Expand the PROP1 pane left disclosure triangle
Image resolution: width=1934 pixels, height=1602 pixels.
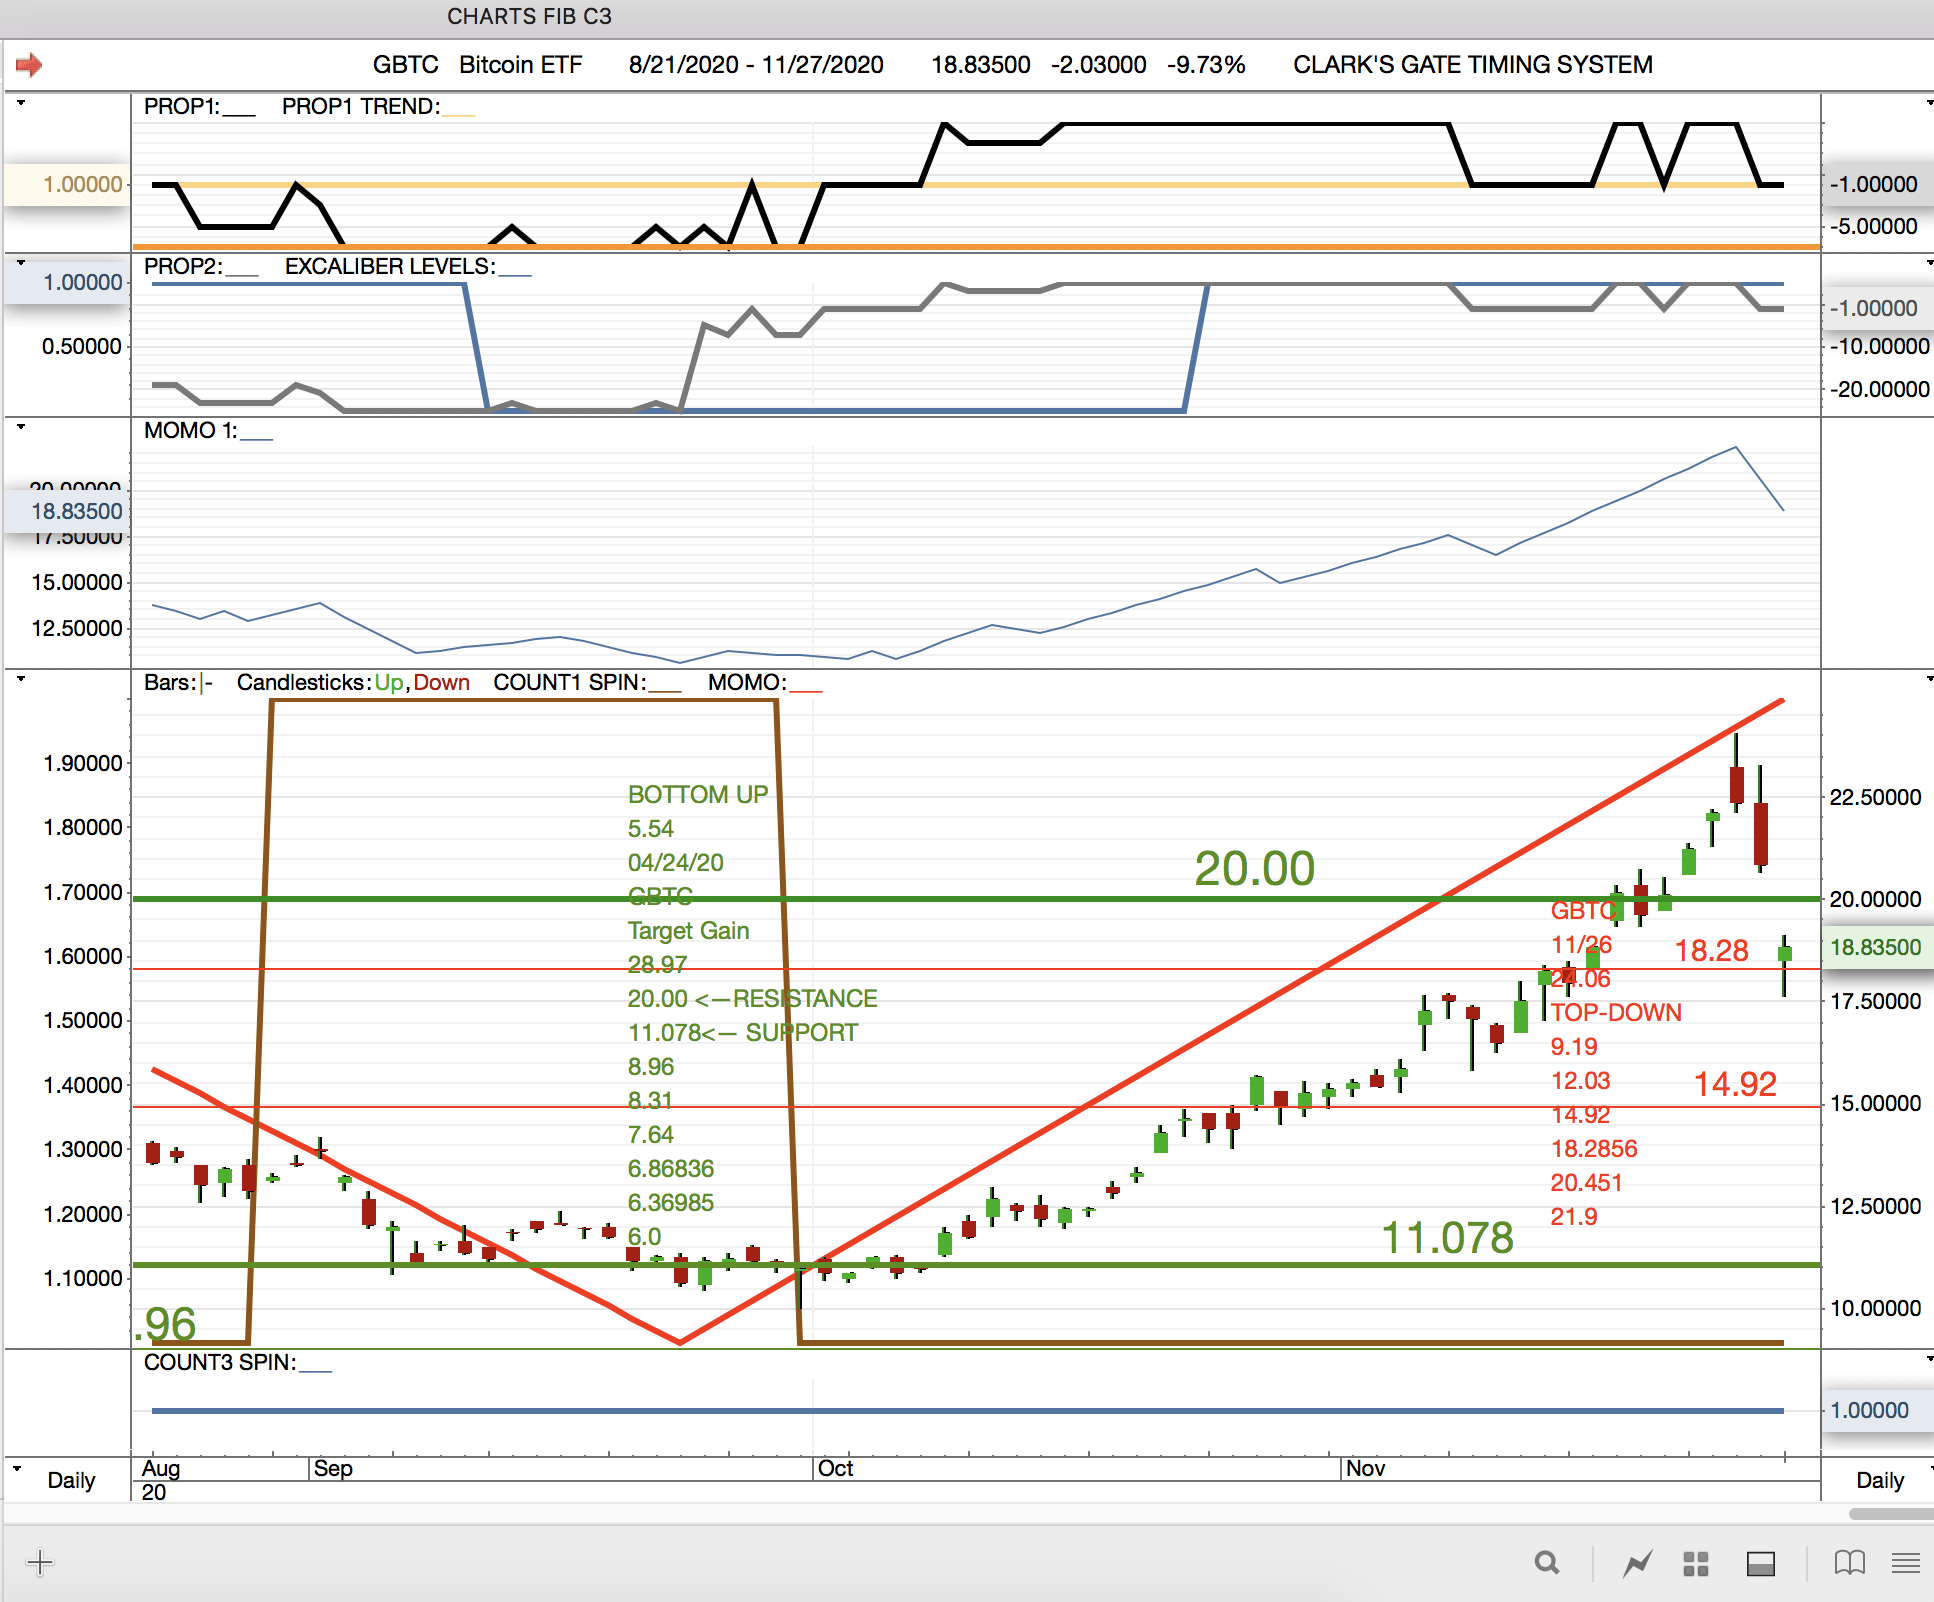click(x=20, y=103)
